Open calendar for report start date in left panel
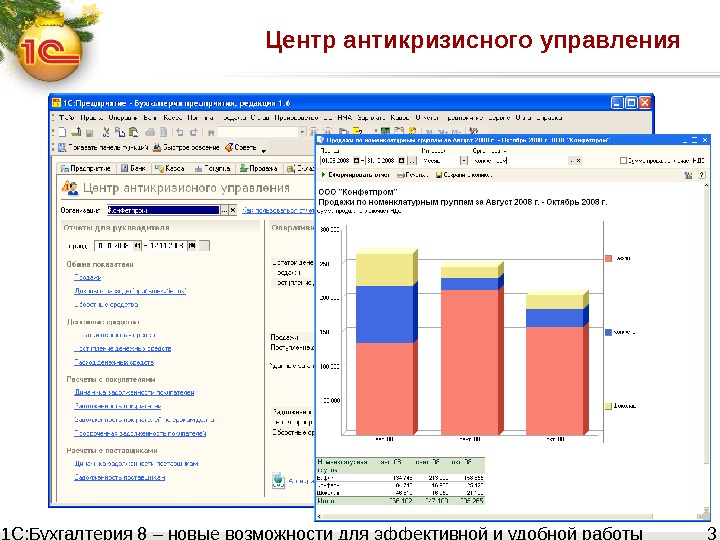Viewport: 720px width, 540px height. (x=137, y=246)
